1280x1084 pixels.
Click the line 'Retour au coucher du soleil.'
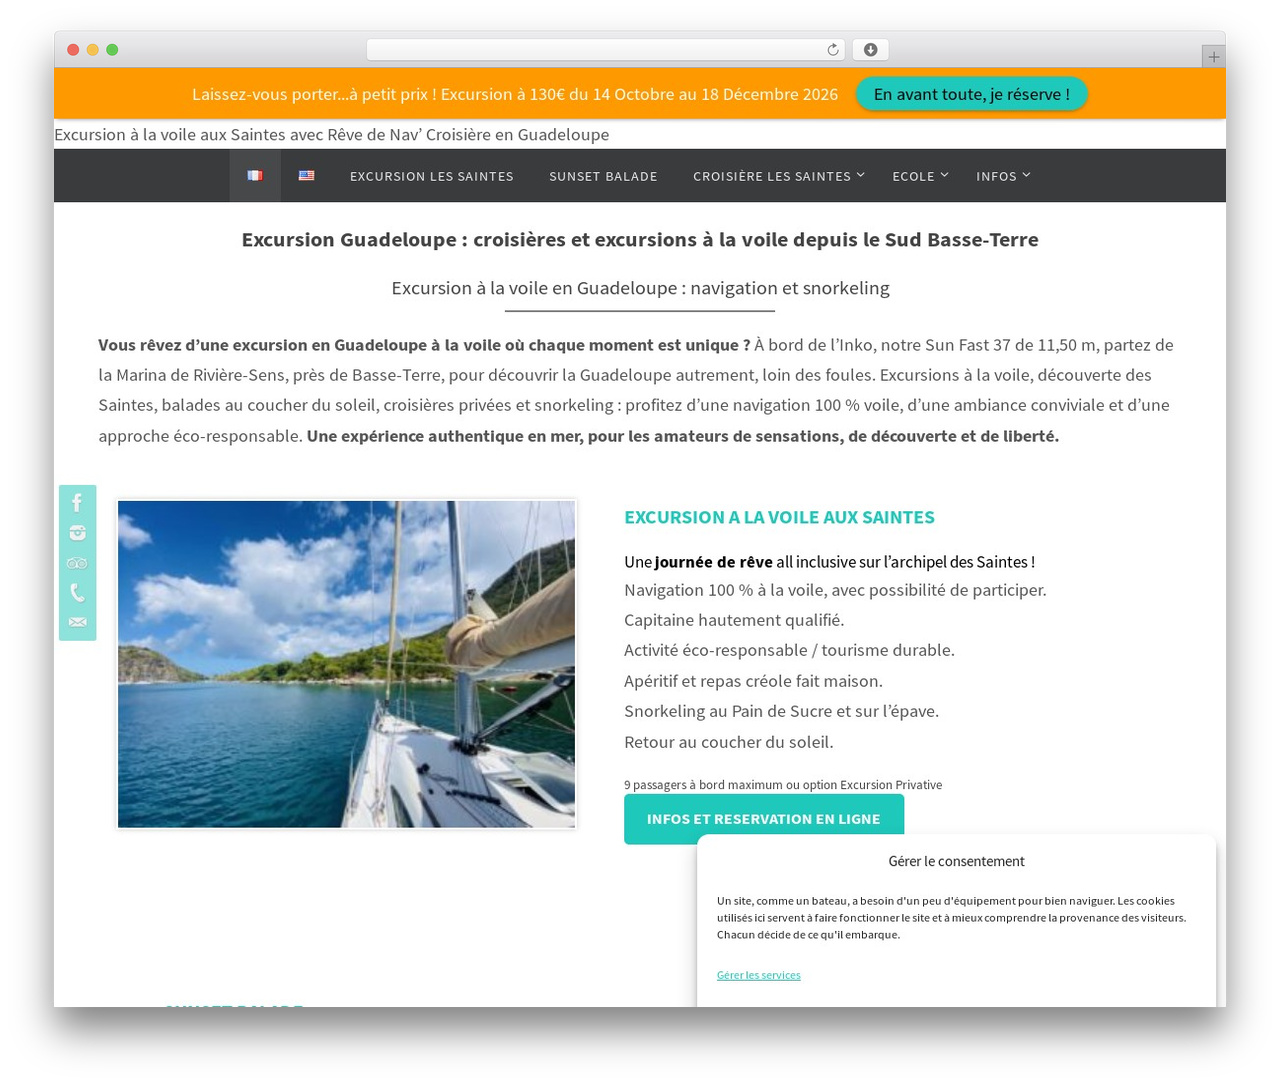coord(729,742)
